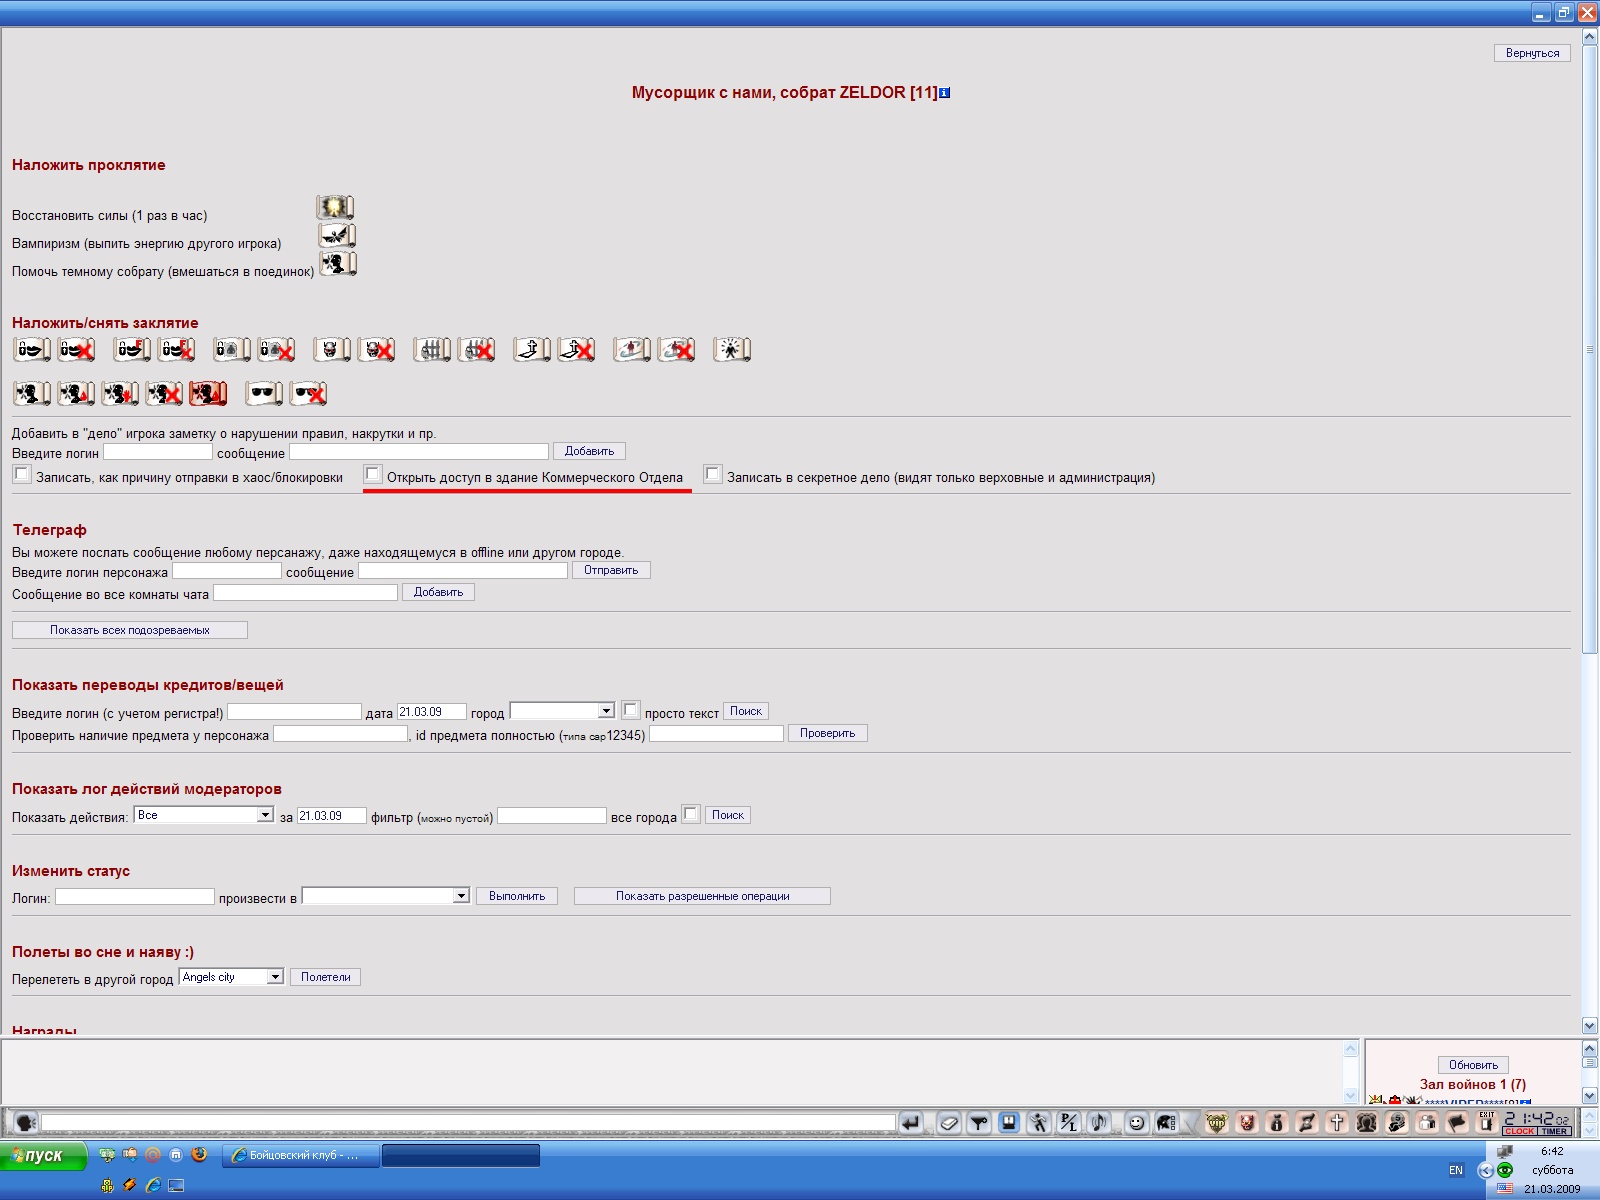Click the CLOCK label on game timer
Image resolution: width=1600 pixels, height=1200 pixels.
(1519, 1132)
